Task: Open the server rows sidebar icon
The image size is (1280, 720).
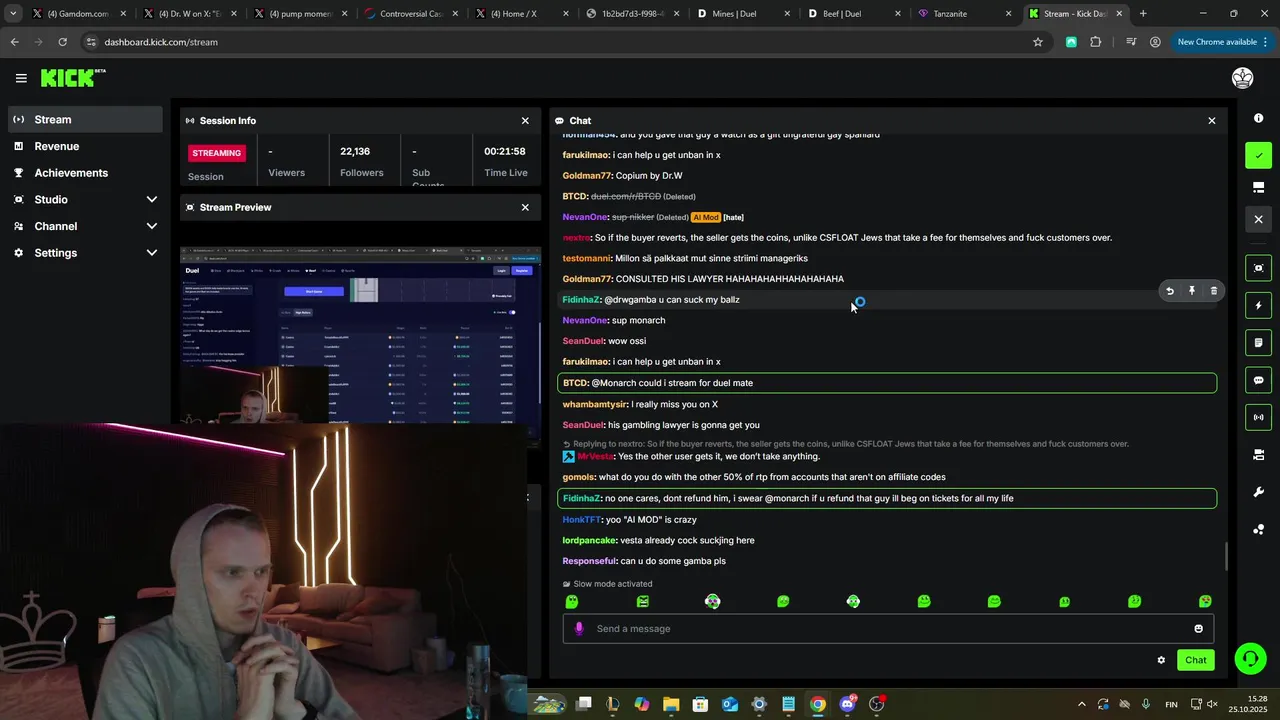Action: (x=1258, y=455)
